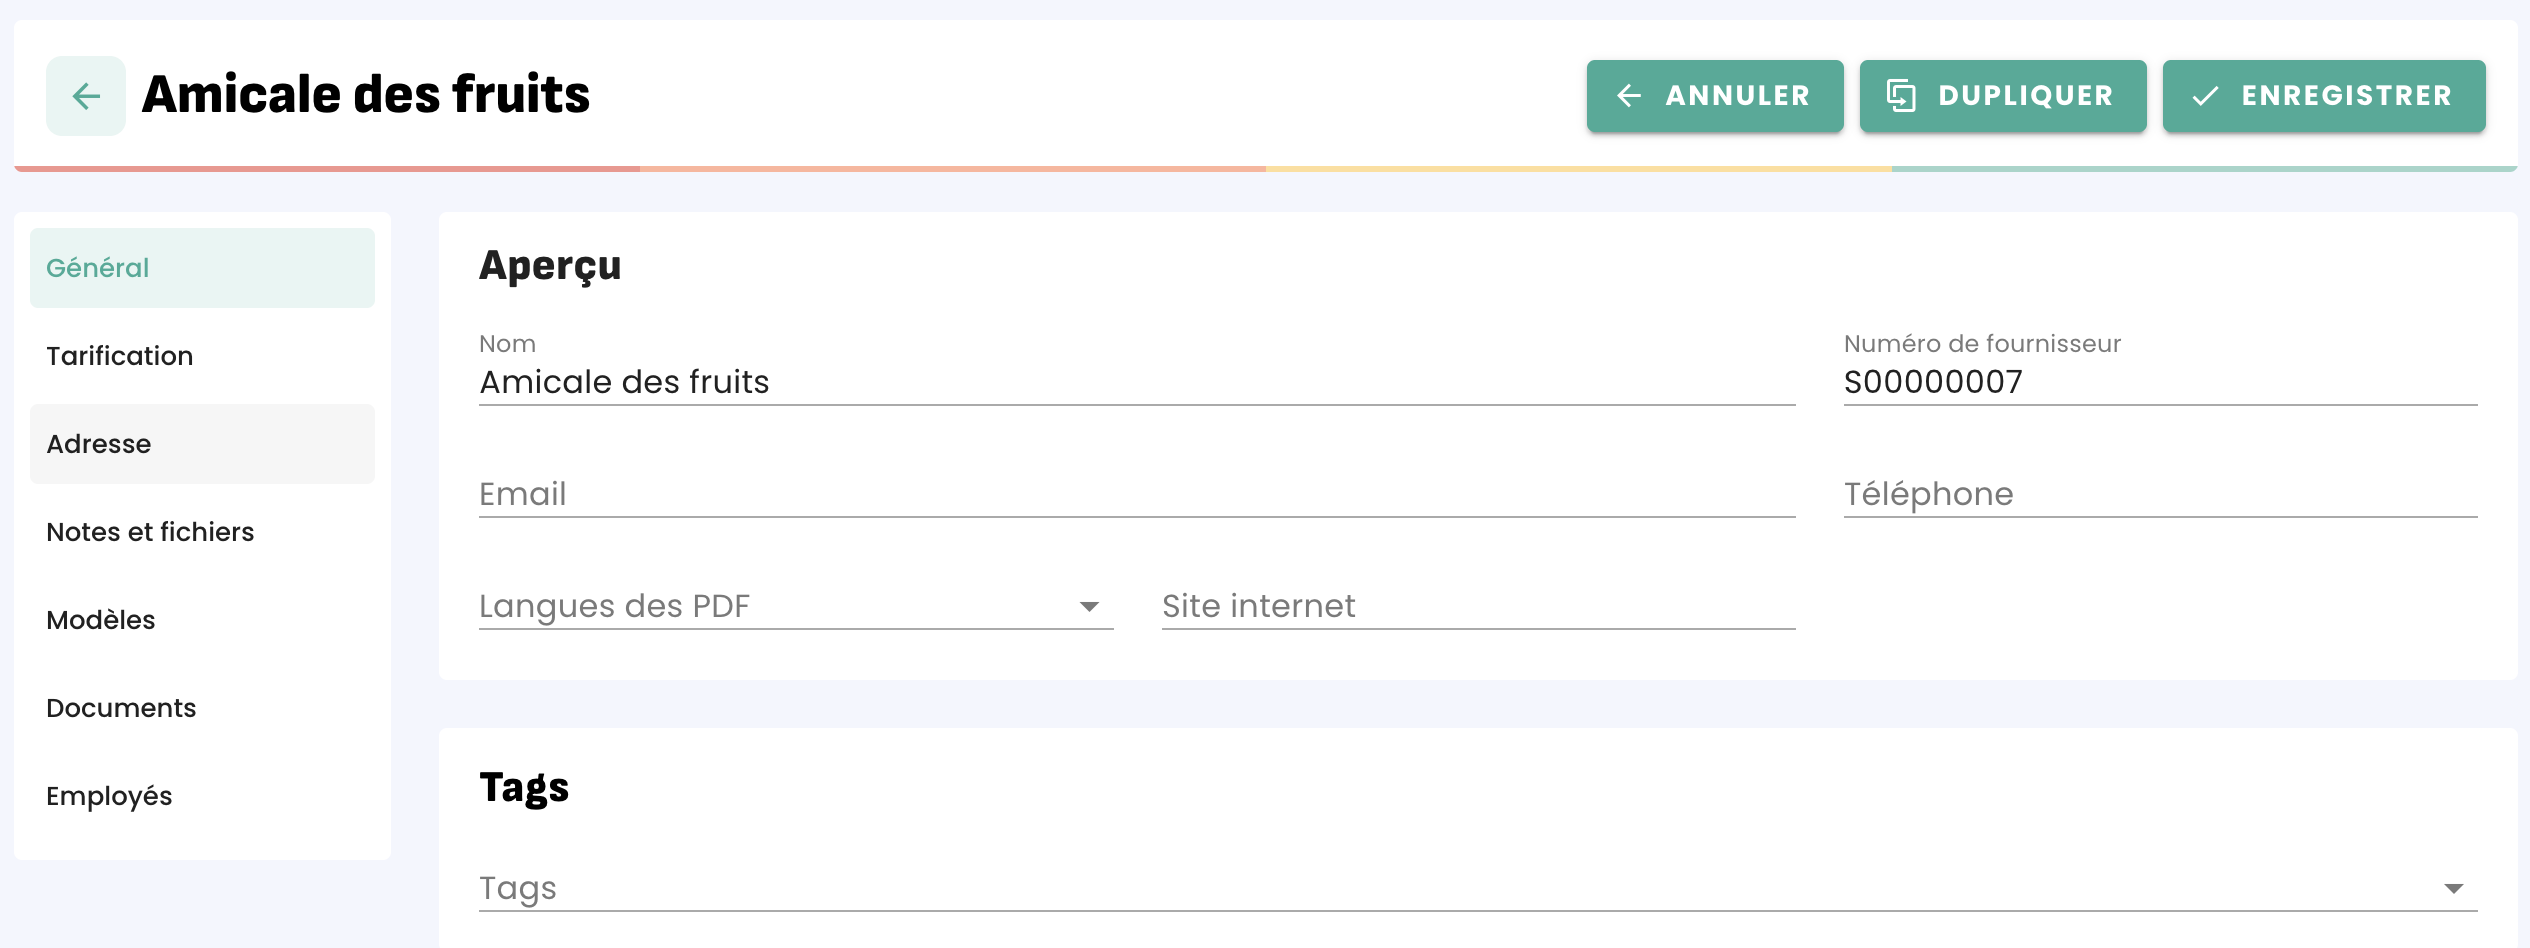Click the copy icon in the Dupliquer button

click(1901, 96)
